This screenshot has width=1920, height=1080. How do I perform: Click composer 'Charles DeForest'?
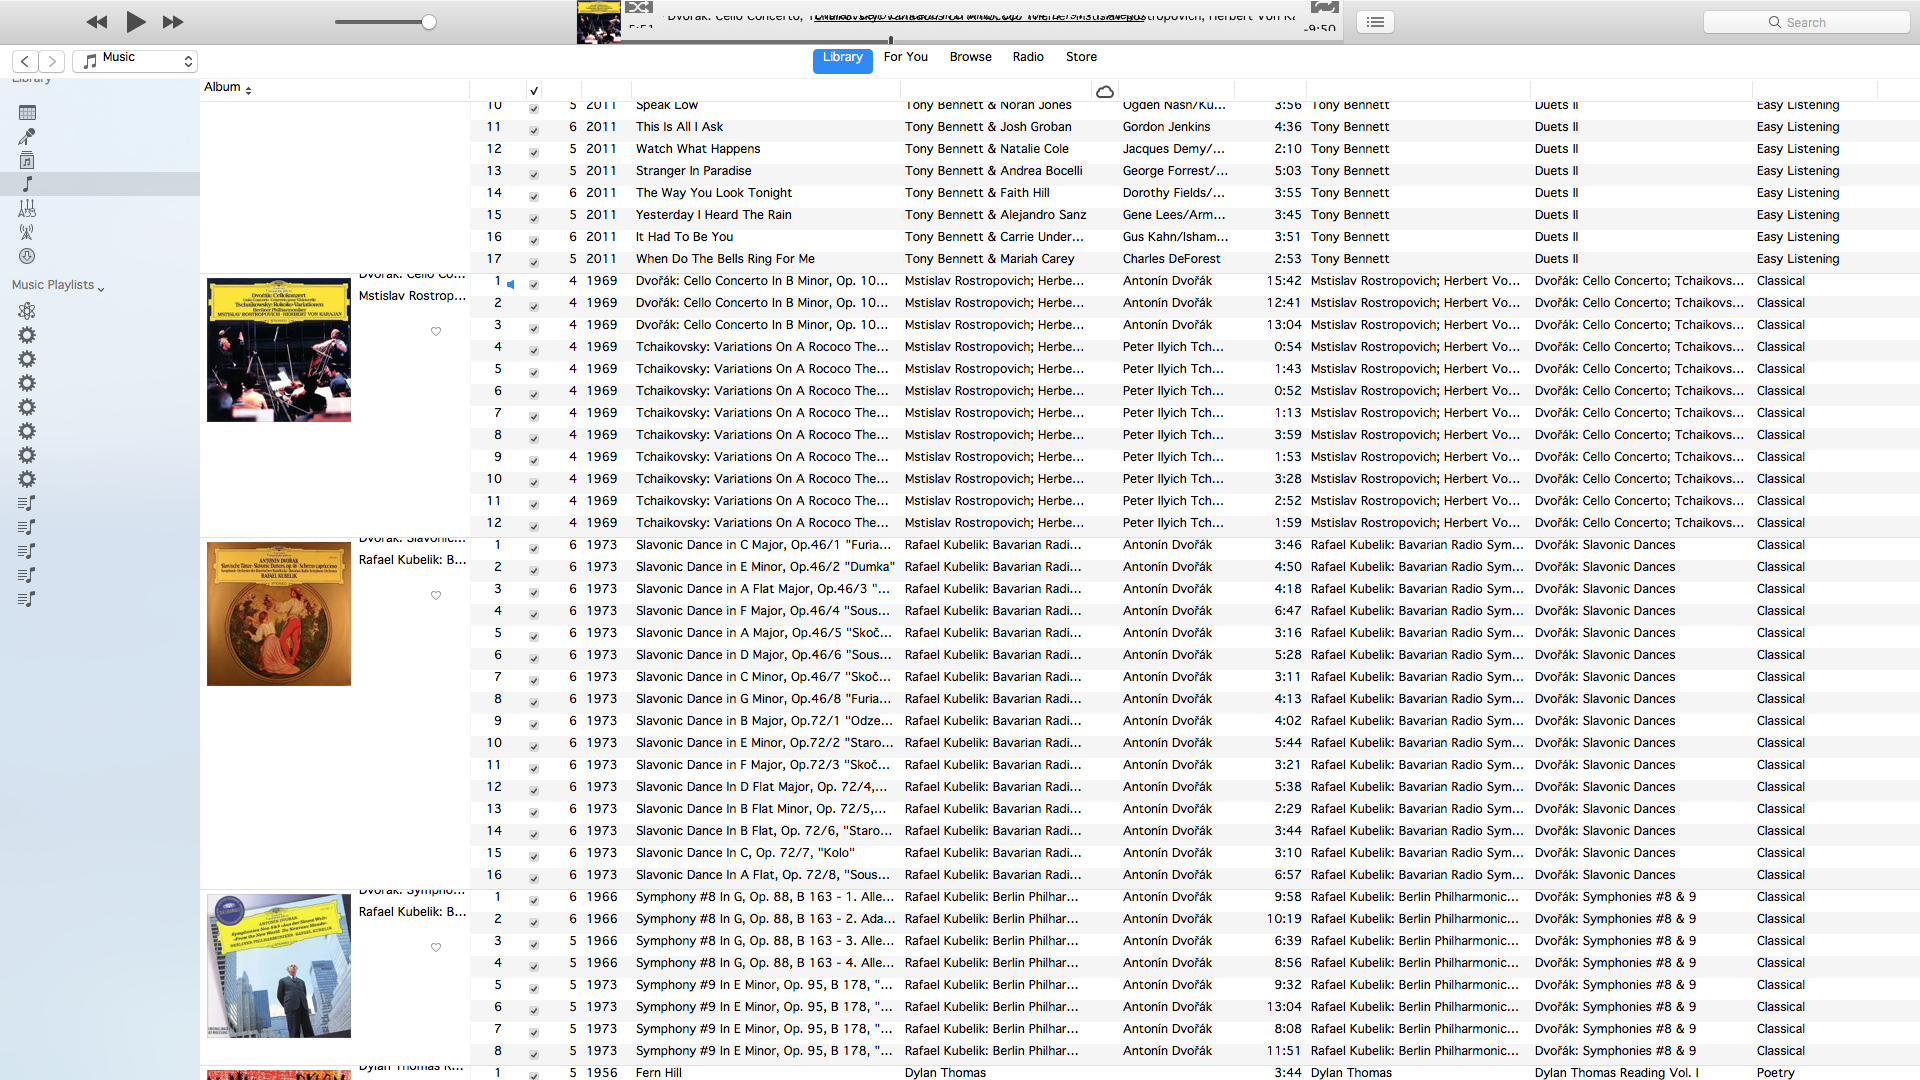click(1171, 259)
